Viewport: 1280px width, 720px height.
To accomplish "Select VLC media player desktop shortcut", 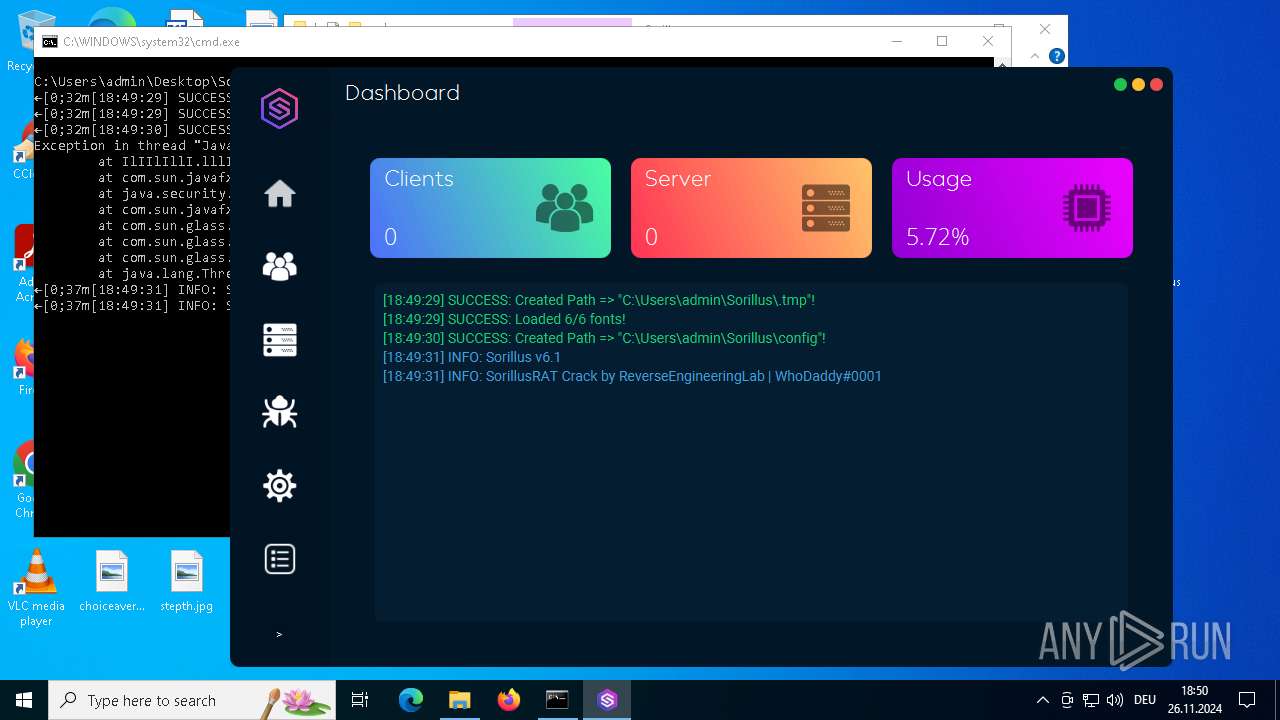I will point(36,588).
